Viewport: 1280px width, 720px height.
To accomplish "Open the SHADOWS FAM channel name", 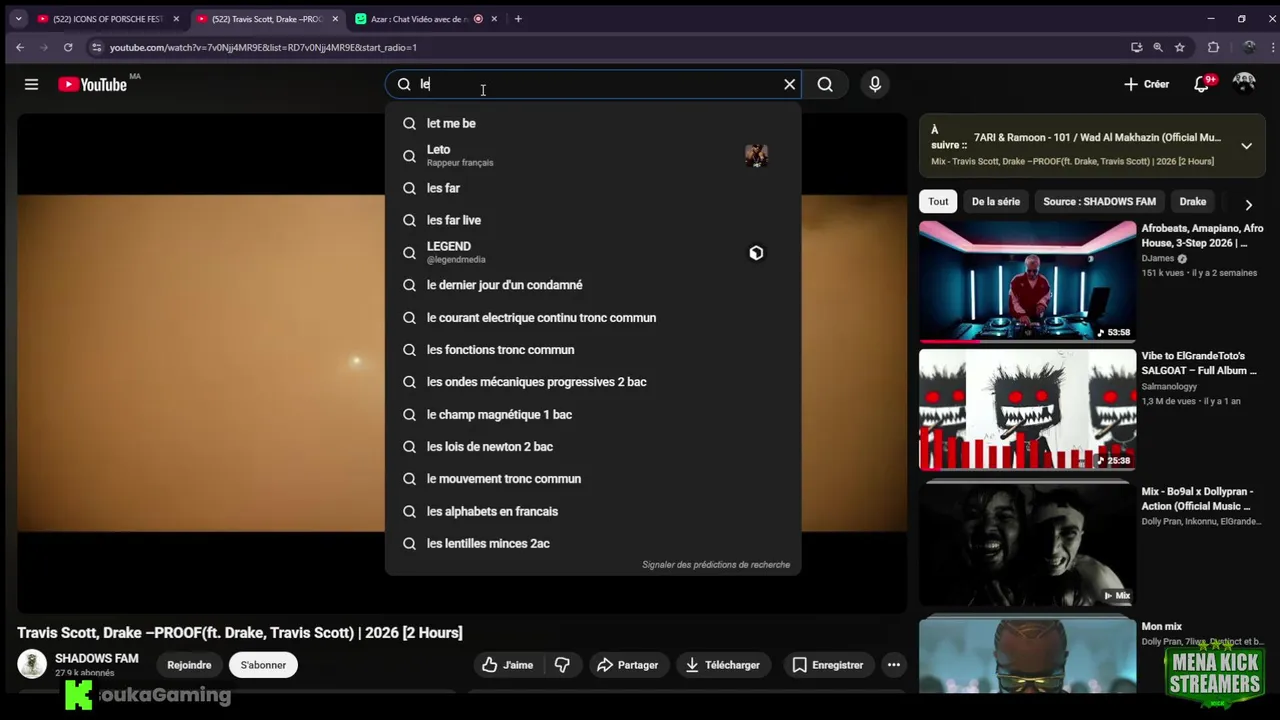I will click(97, 659).
